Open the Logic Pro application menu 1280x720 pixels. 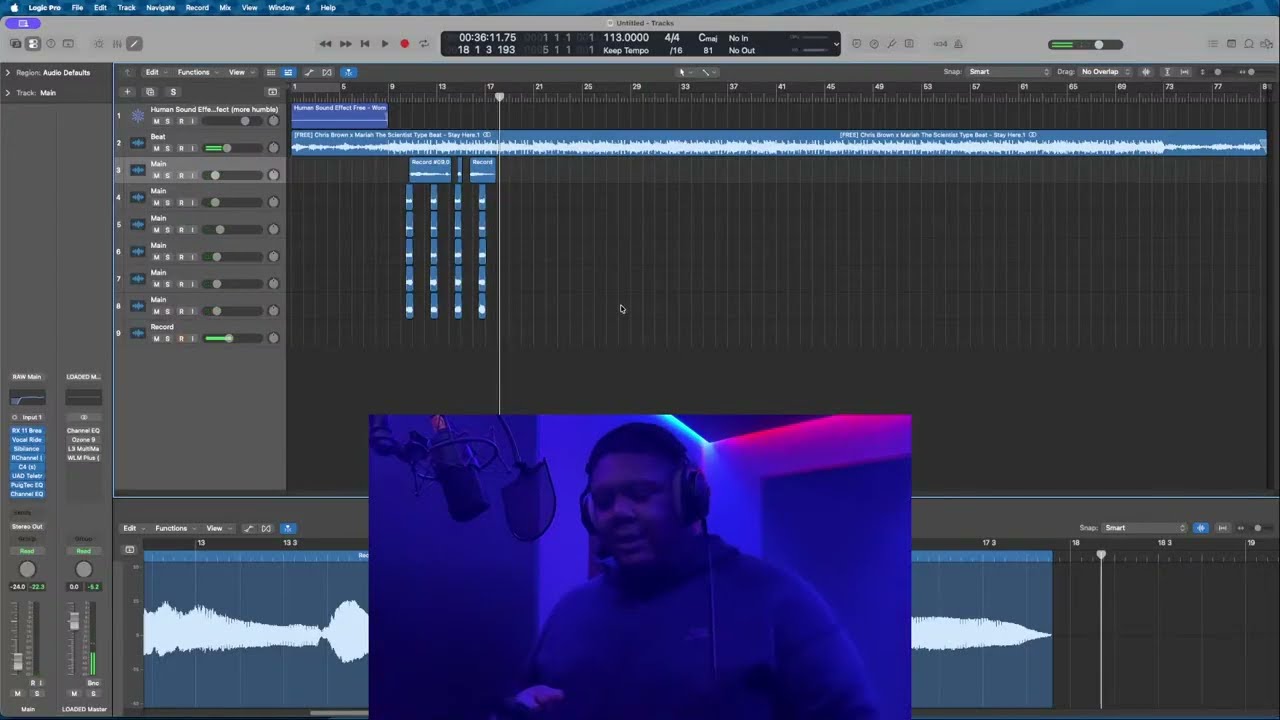pyautogui.click(x=44, y=7)
